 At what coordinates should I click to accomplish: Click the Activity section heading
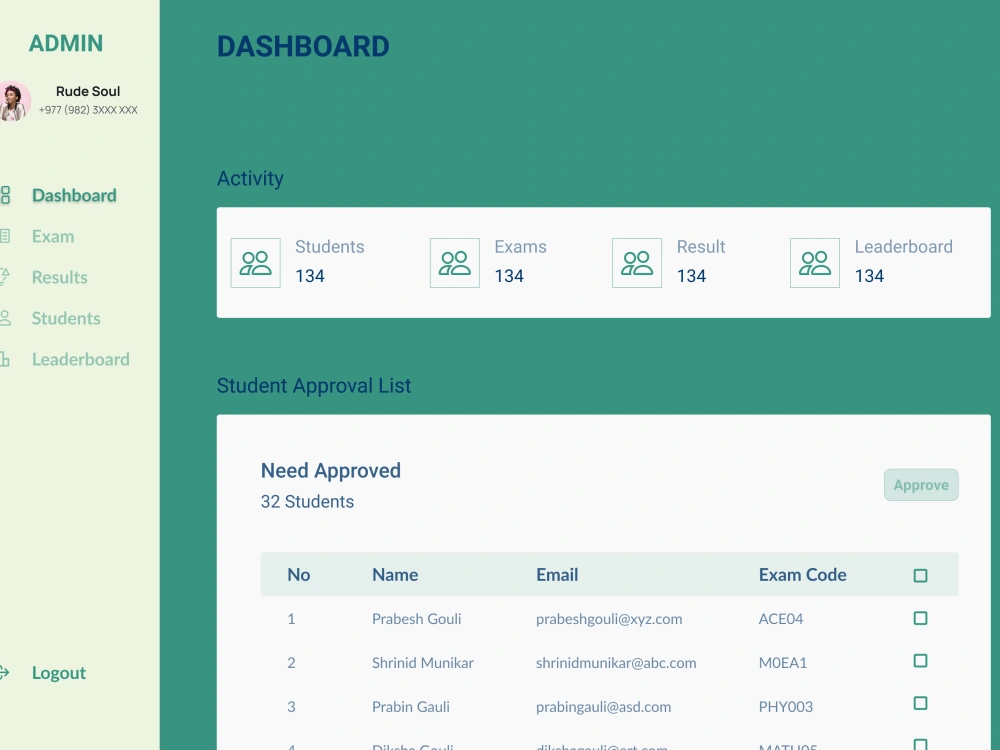coord(250,179)
